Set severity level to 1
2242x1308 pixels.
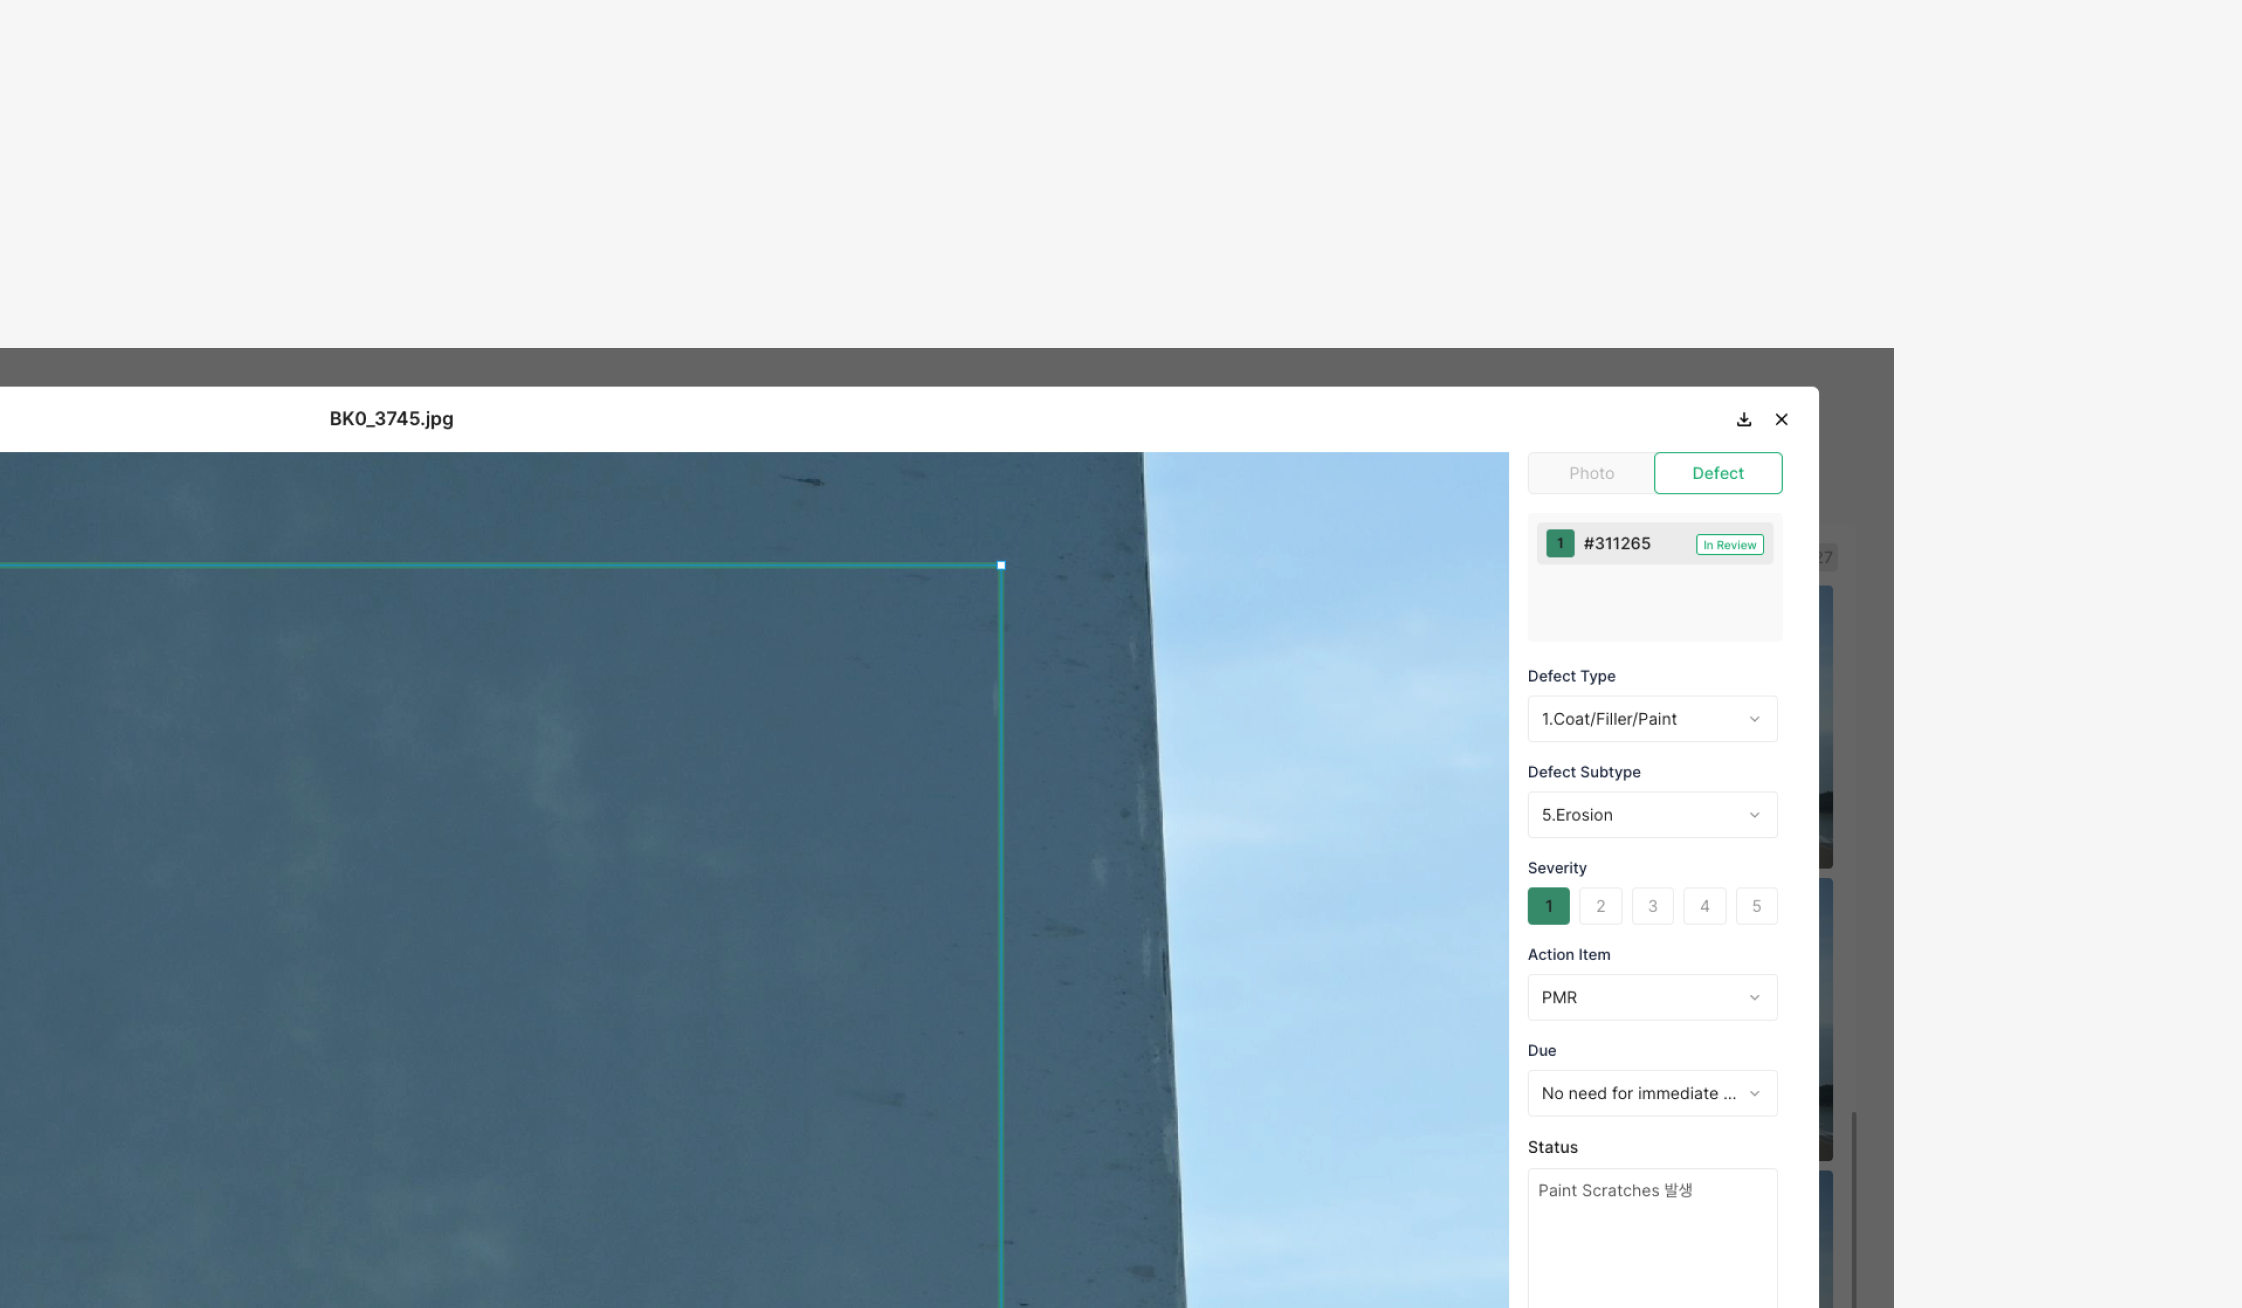click(x=1548, y=906)
